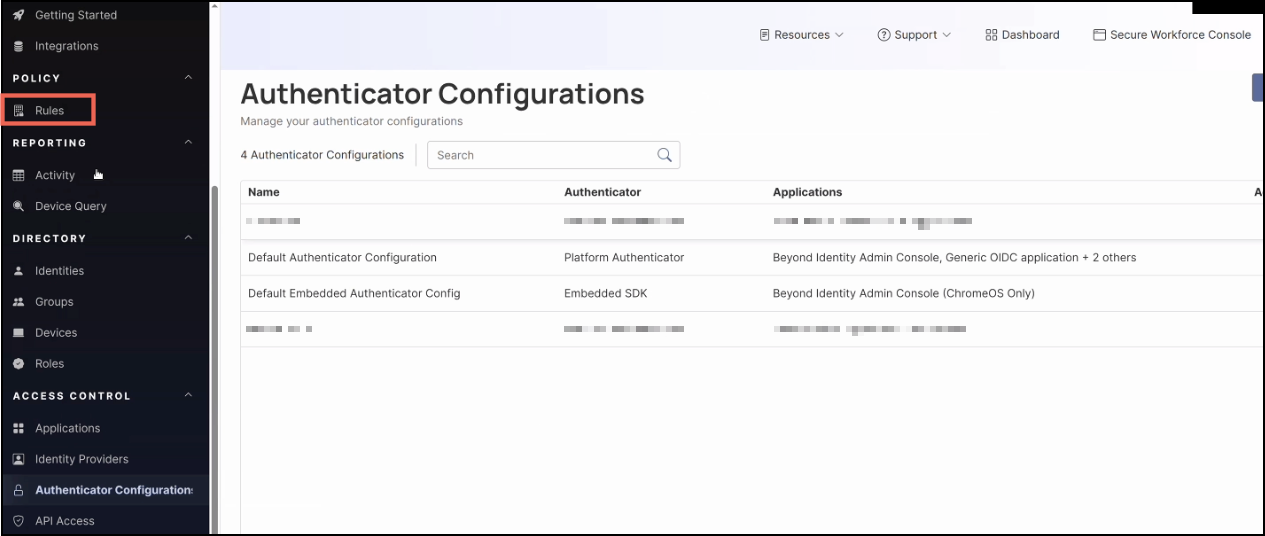
Task: Click the Rules icon under Policy
Action: coord(18,111)
